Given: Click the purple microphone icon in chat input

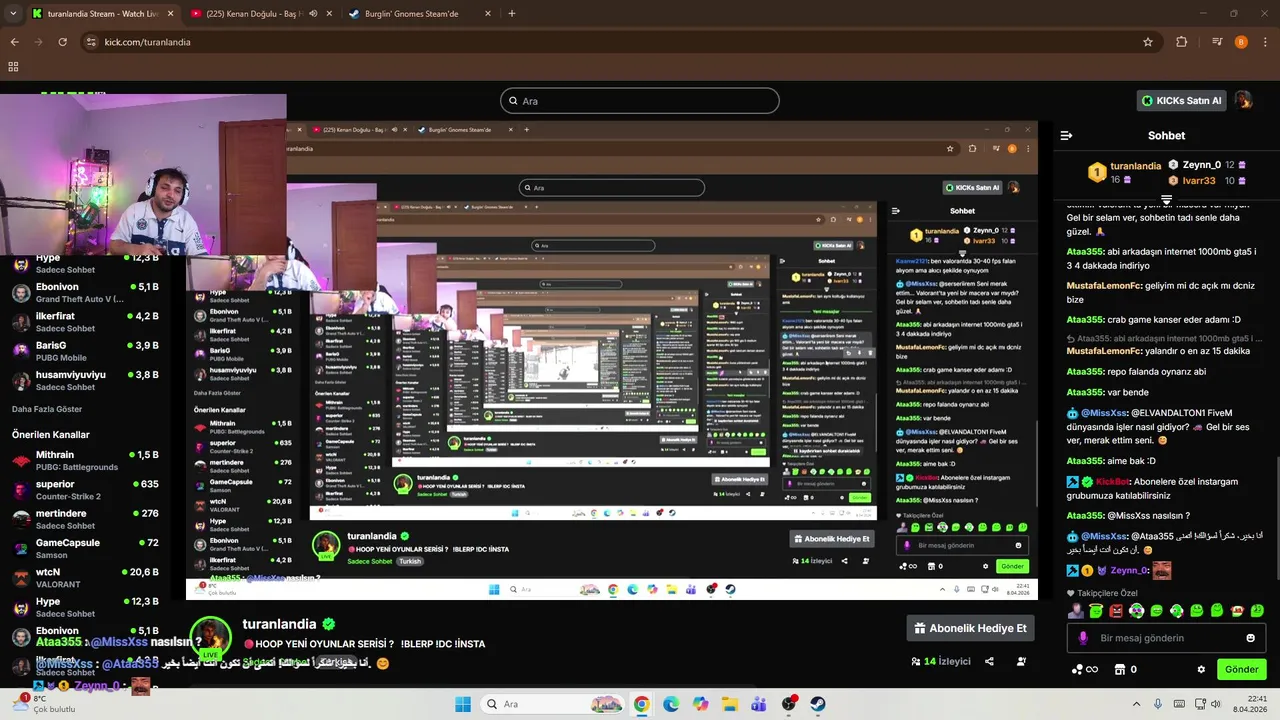Looking at the screenshot, I should click(1083, 638).
